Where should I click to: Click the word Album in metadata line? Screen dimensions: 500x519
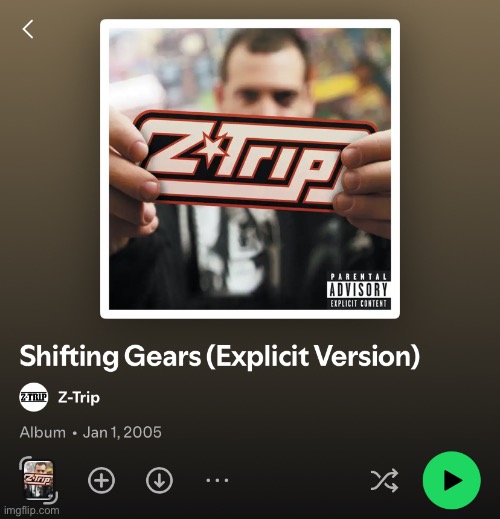[x=43, y=432]
